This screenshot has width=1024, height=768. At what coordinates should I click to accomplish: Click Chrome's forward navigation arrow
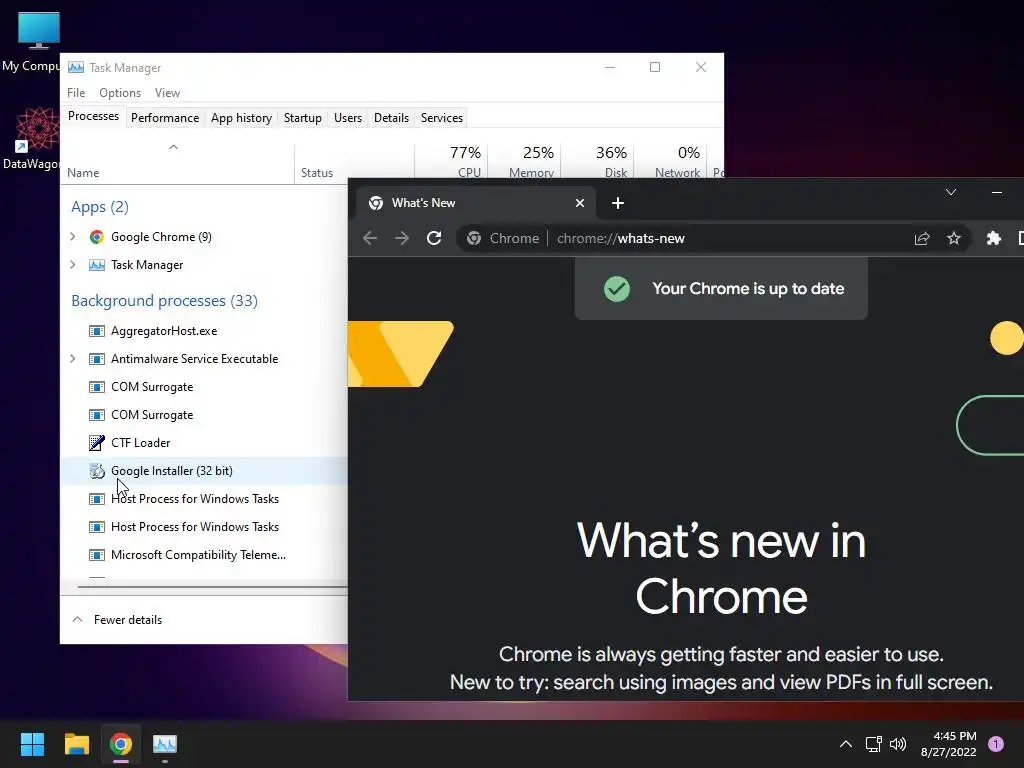point(402,238)
